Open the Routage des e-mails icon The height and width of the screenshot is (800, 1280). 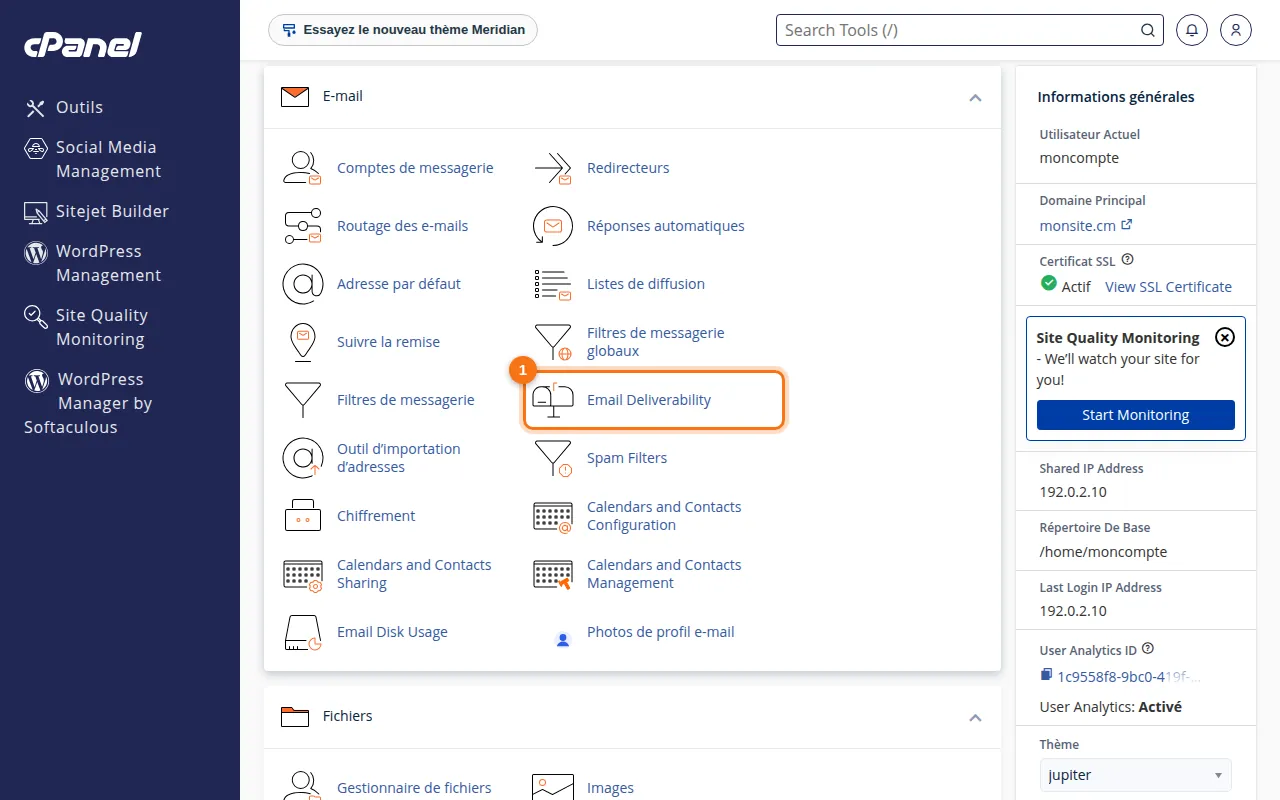302,226
